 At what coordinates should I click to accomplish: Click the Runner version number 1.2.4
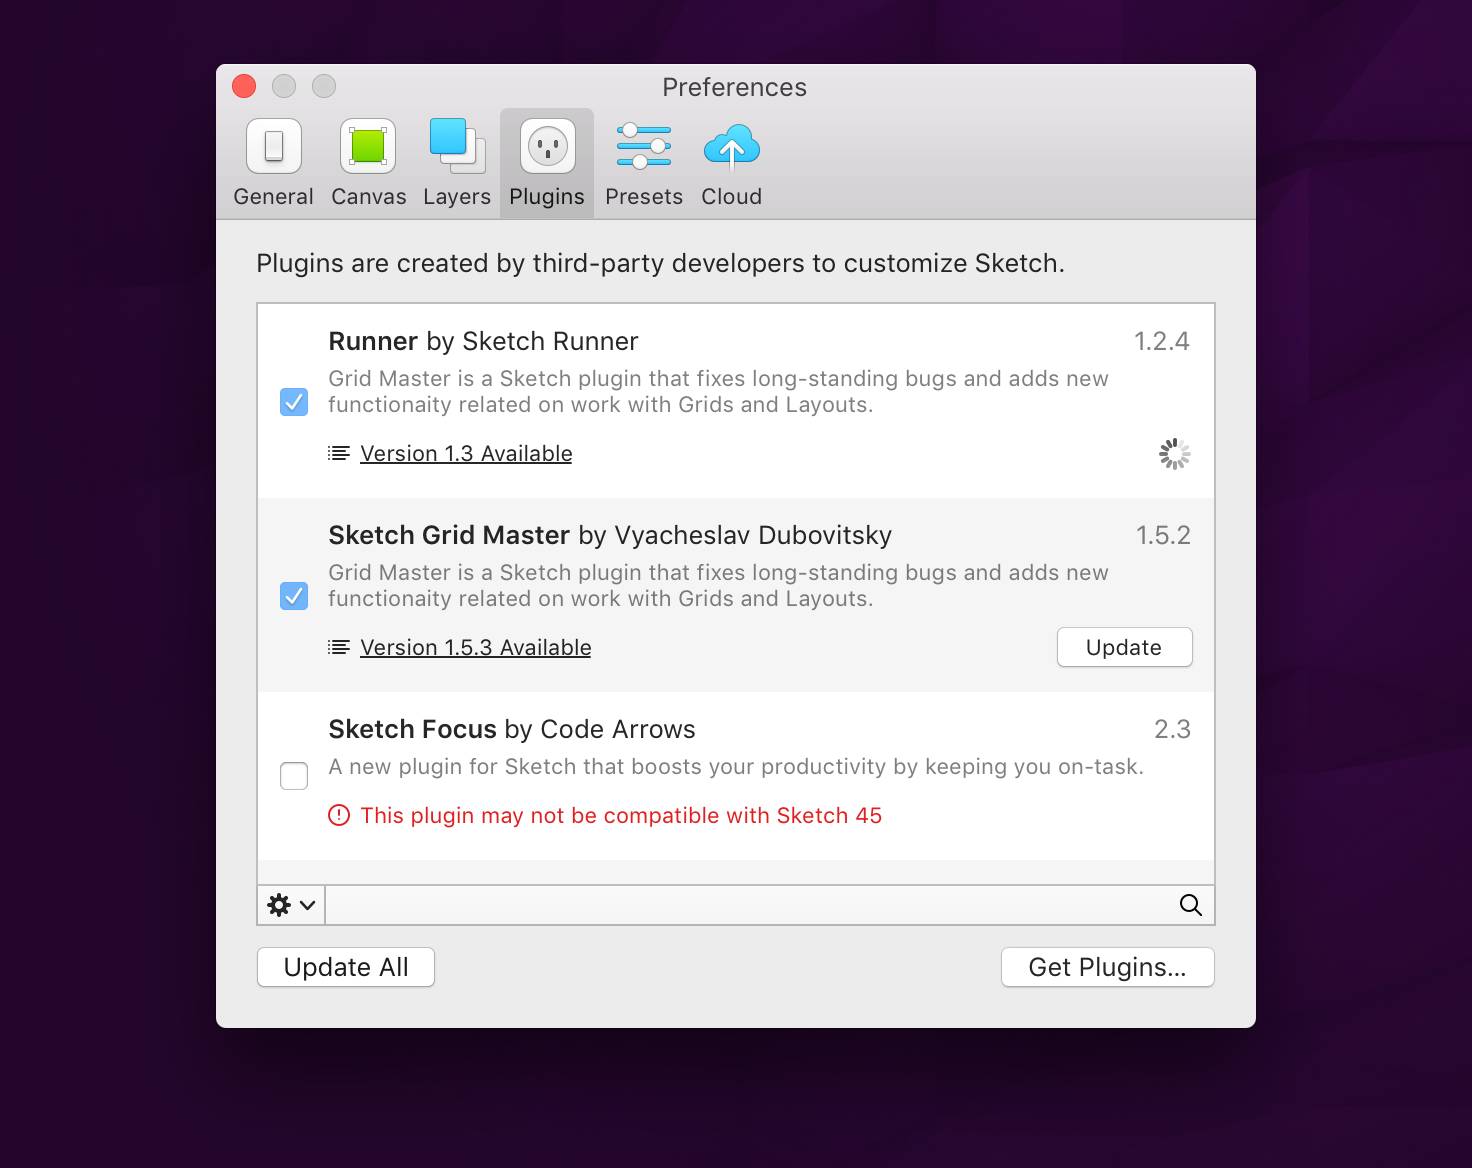coord(1161,341)
